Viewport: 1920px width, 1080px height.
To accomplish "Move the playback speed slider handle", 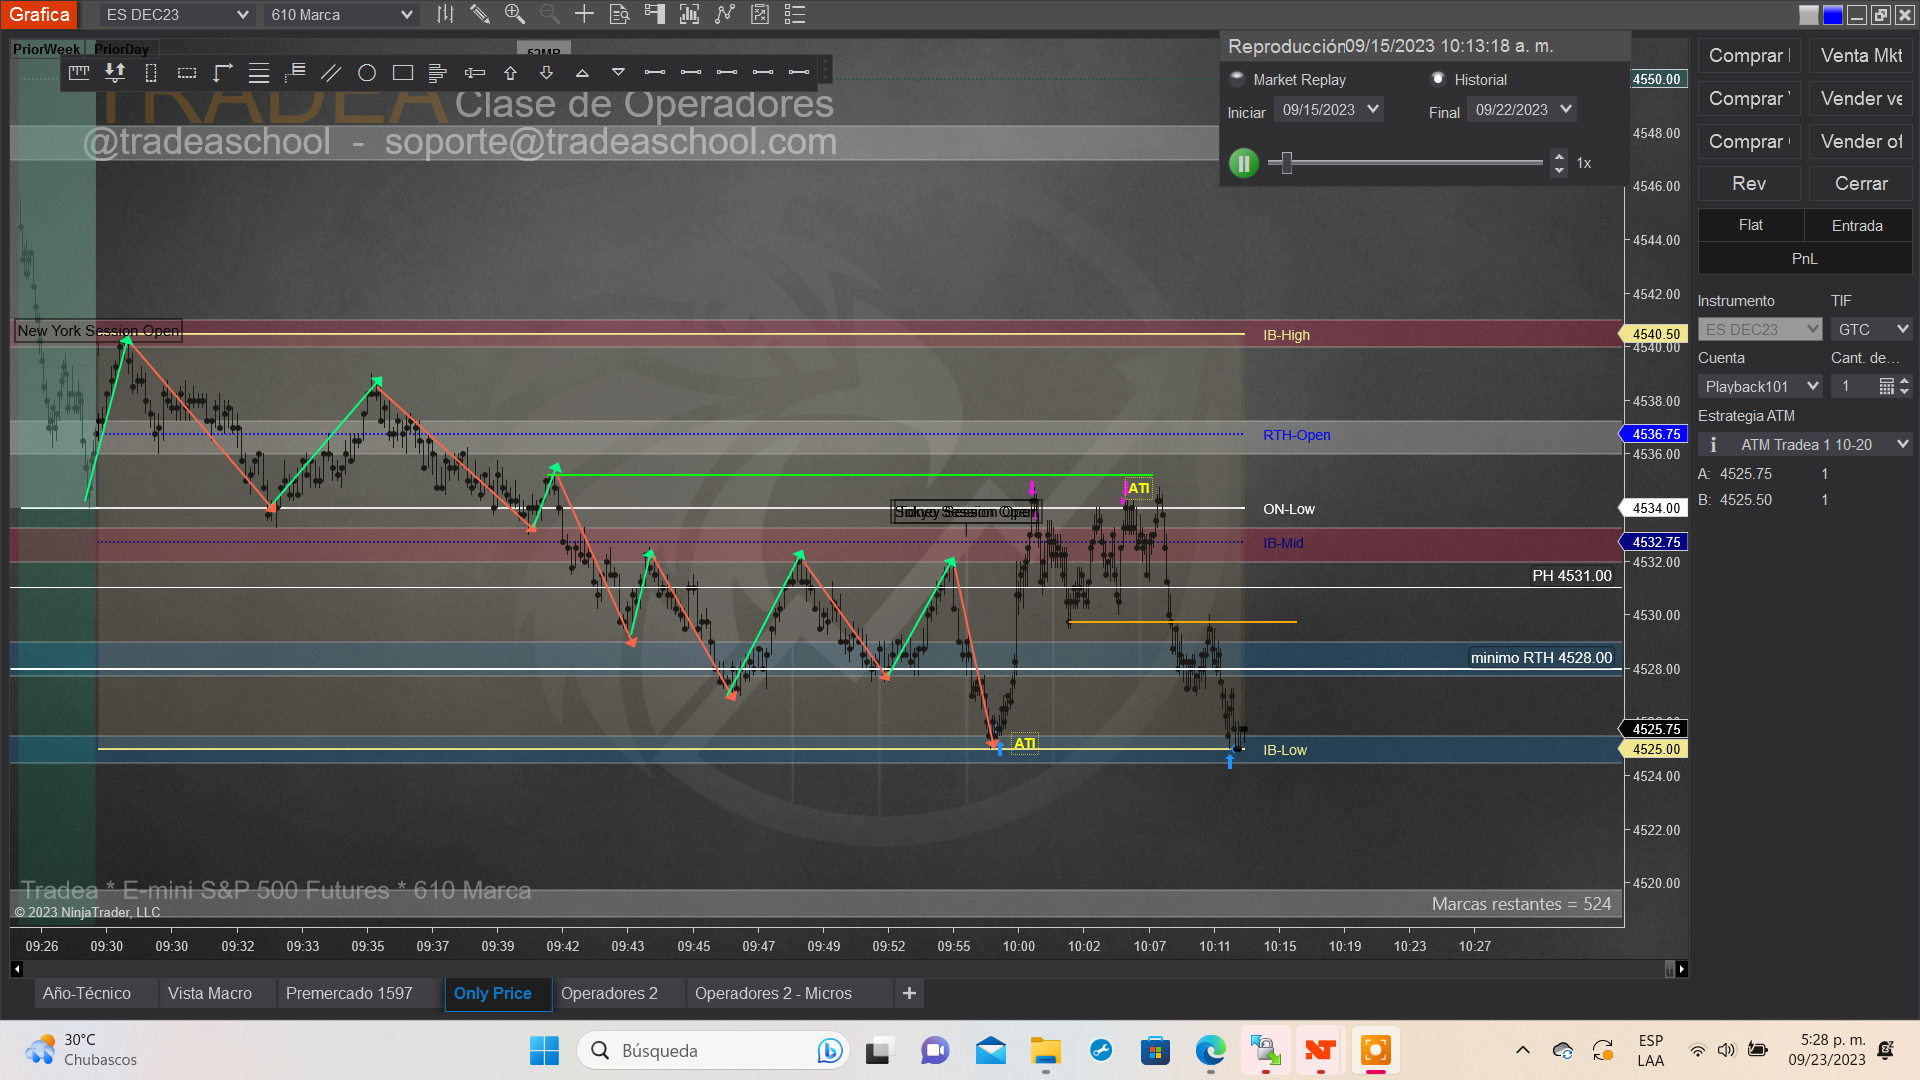I will coord(1287,163).
